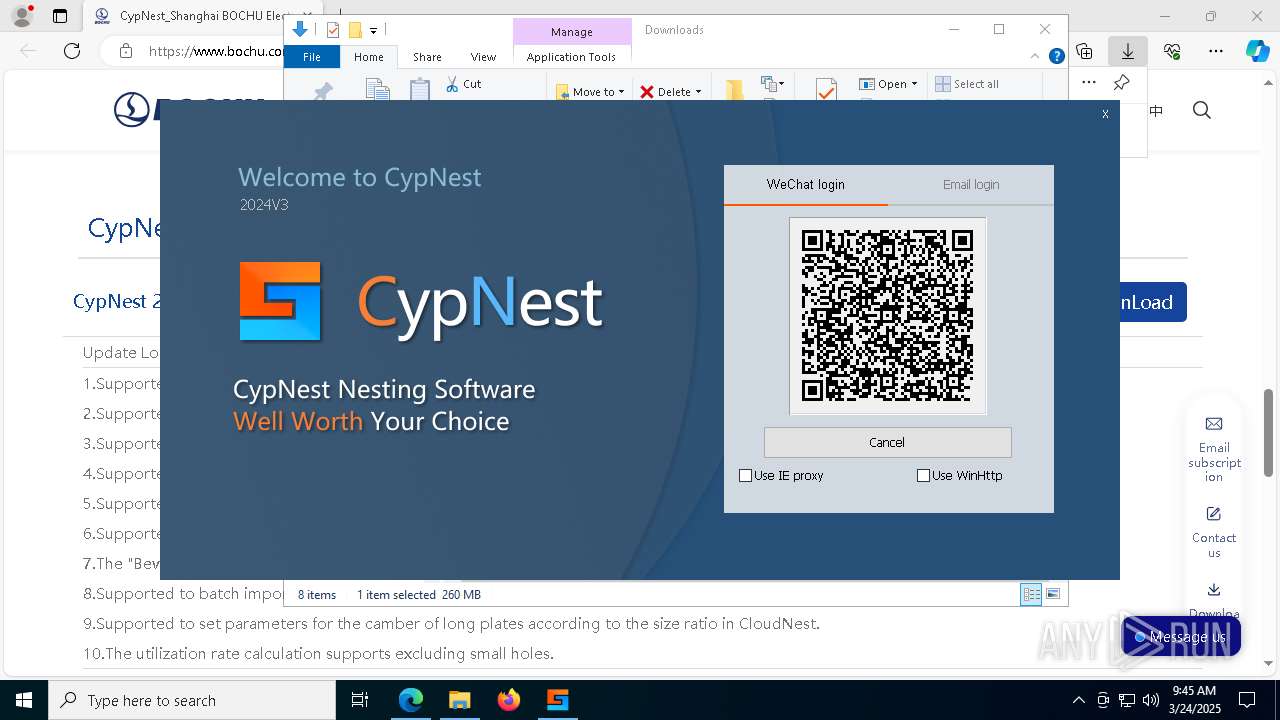Open the Application Tools ribbon tab
The width and height of the screenshot is (1280, 720).
pos(571,57)
